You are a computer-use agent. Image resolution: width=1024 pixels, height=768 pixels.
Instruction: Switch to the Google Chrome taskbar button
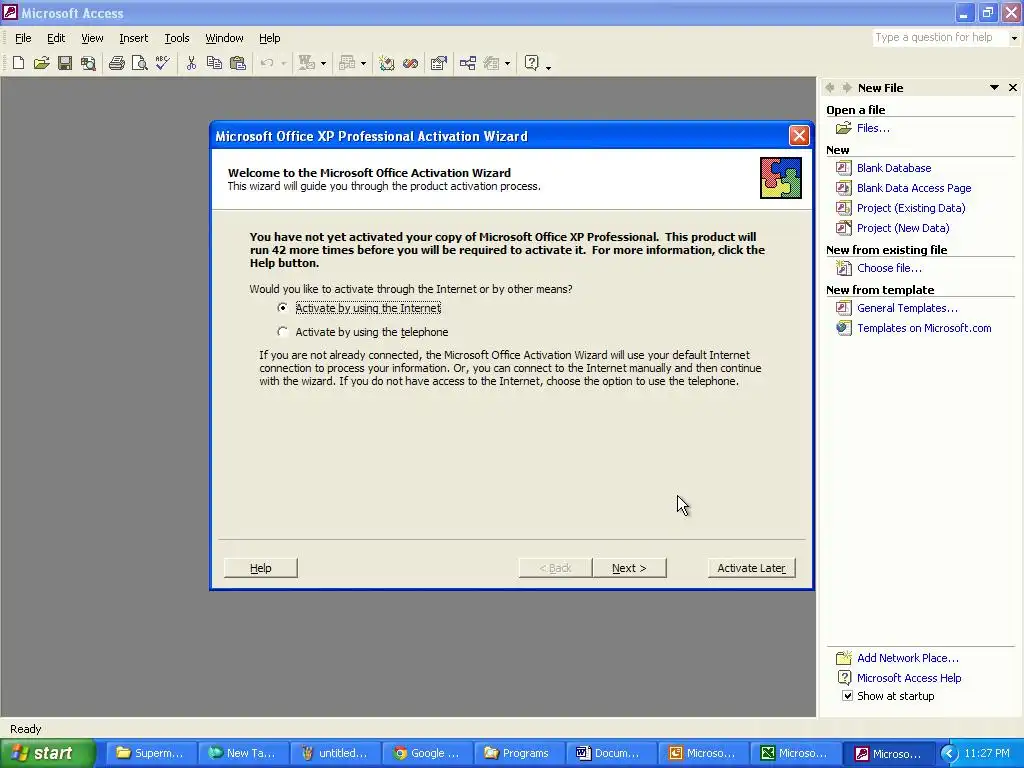[x=426, y=753]
